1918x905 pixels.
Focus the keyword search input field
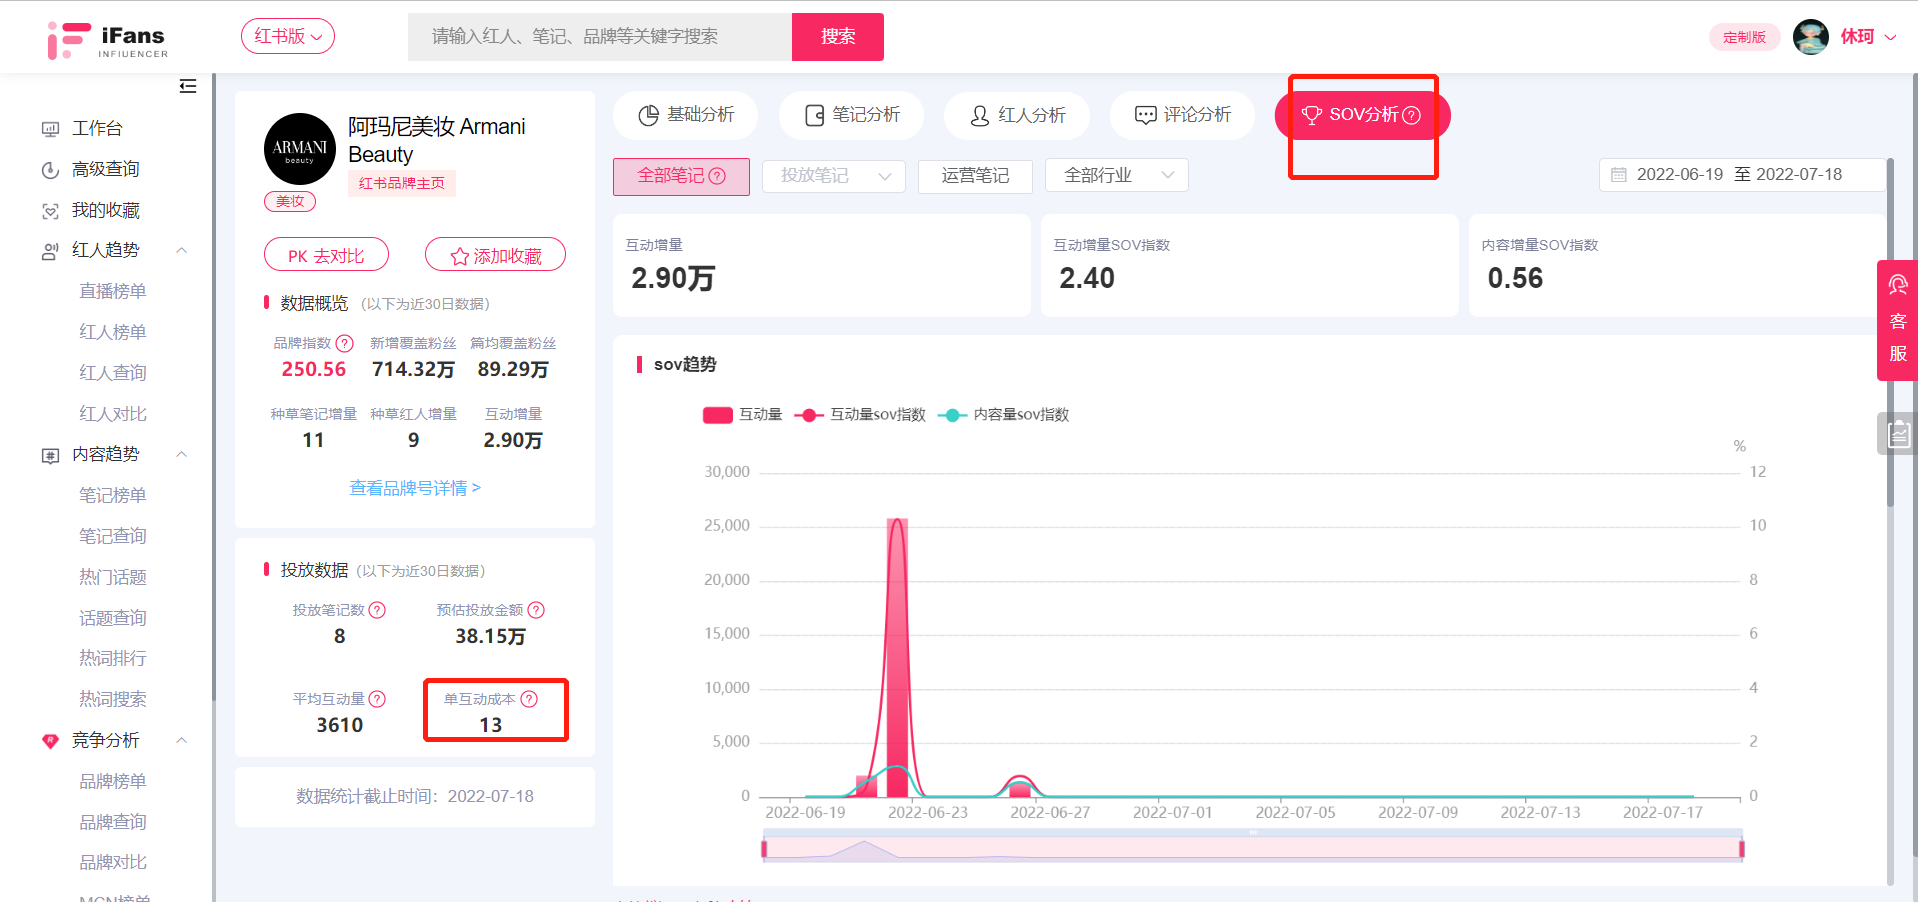click(x=600, y=37)
